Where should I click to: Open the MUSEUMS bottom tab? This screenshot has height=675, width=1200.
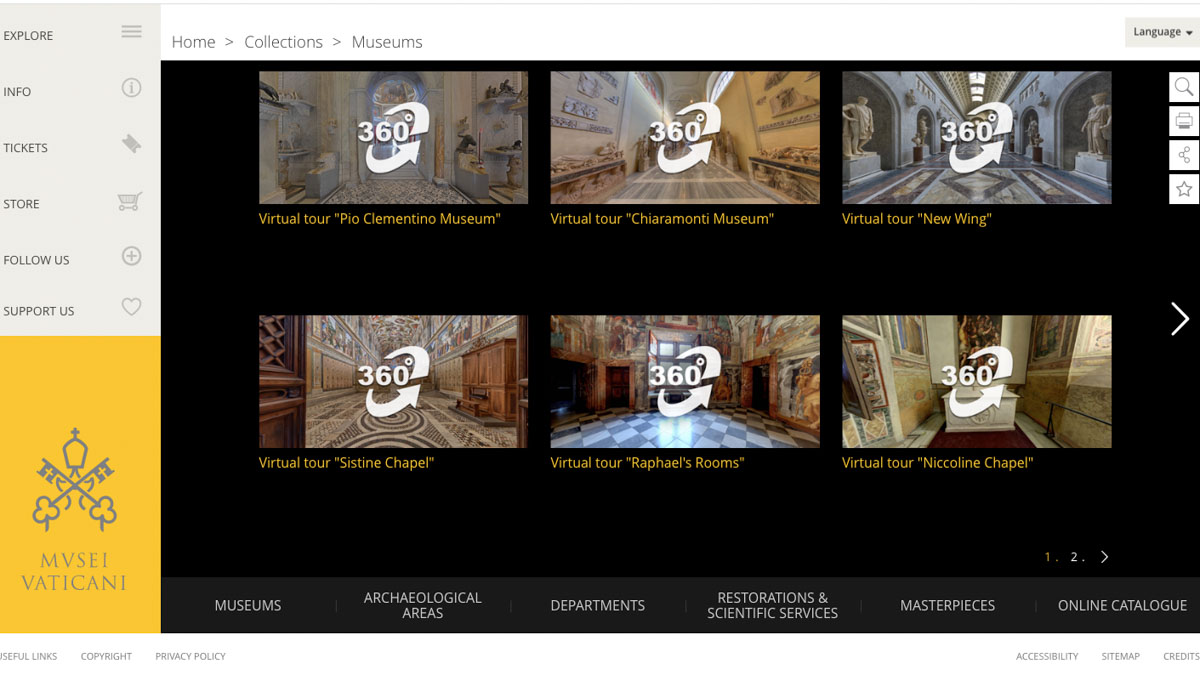[x=248, y=605]
